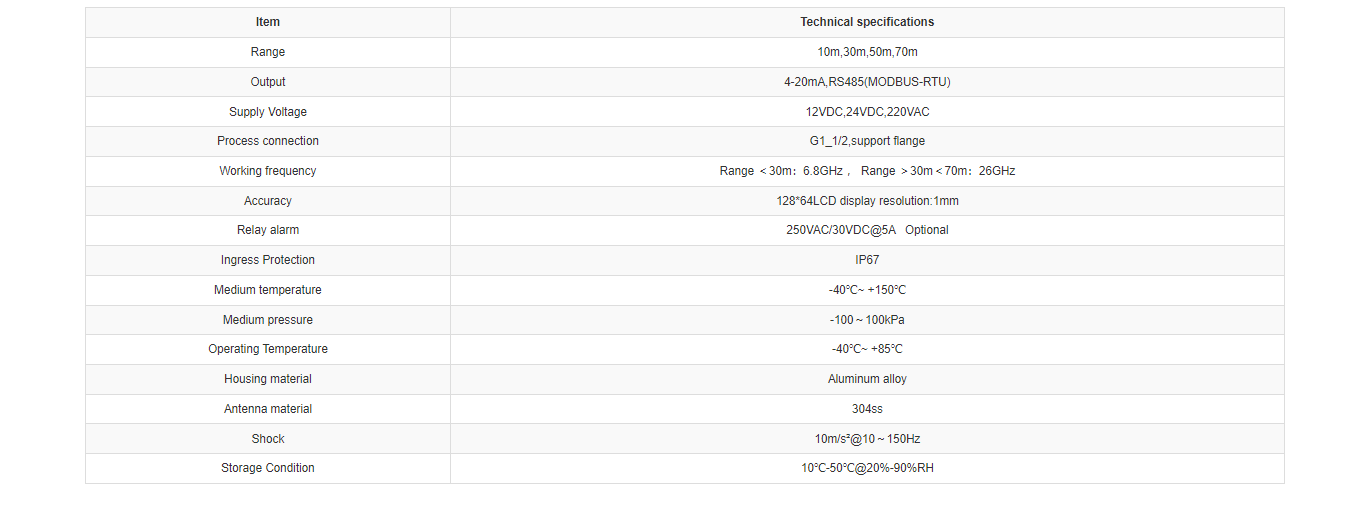Screen dimensions: 1352x507
Task: Click the "Item" column header
Action: pos(267,22)
